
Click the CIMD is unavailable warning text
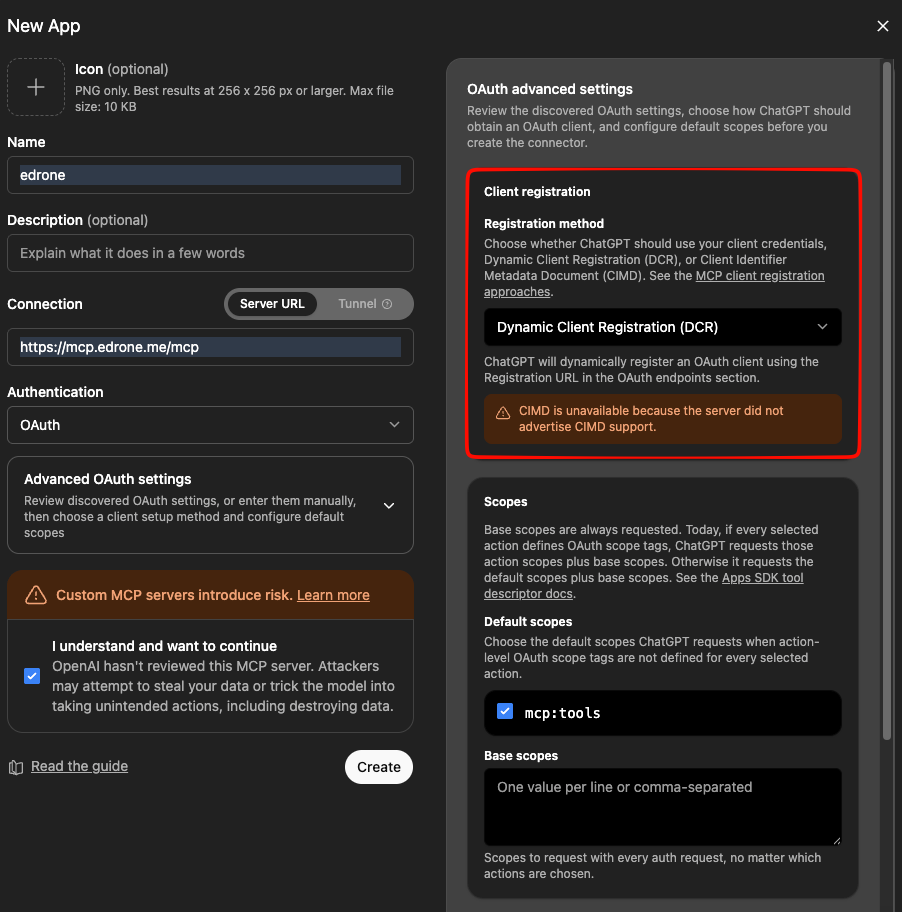pyautogui.click(x=651, y=419)
